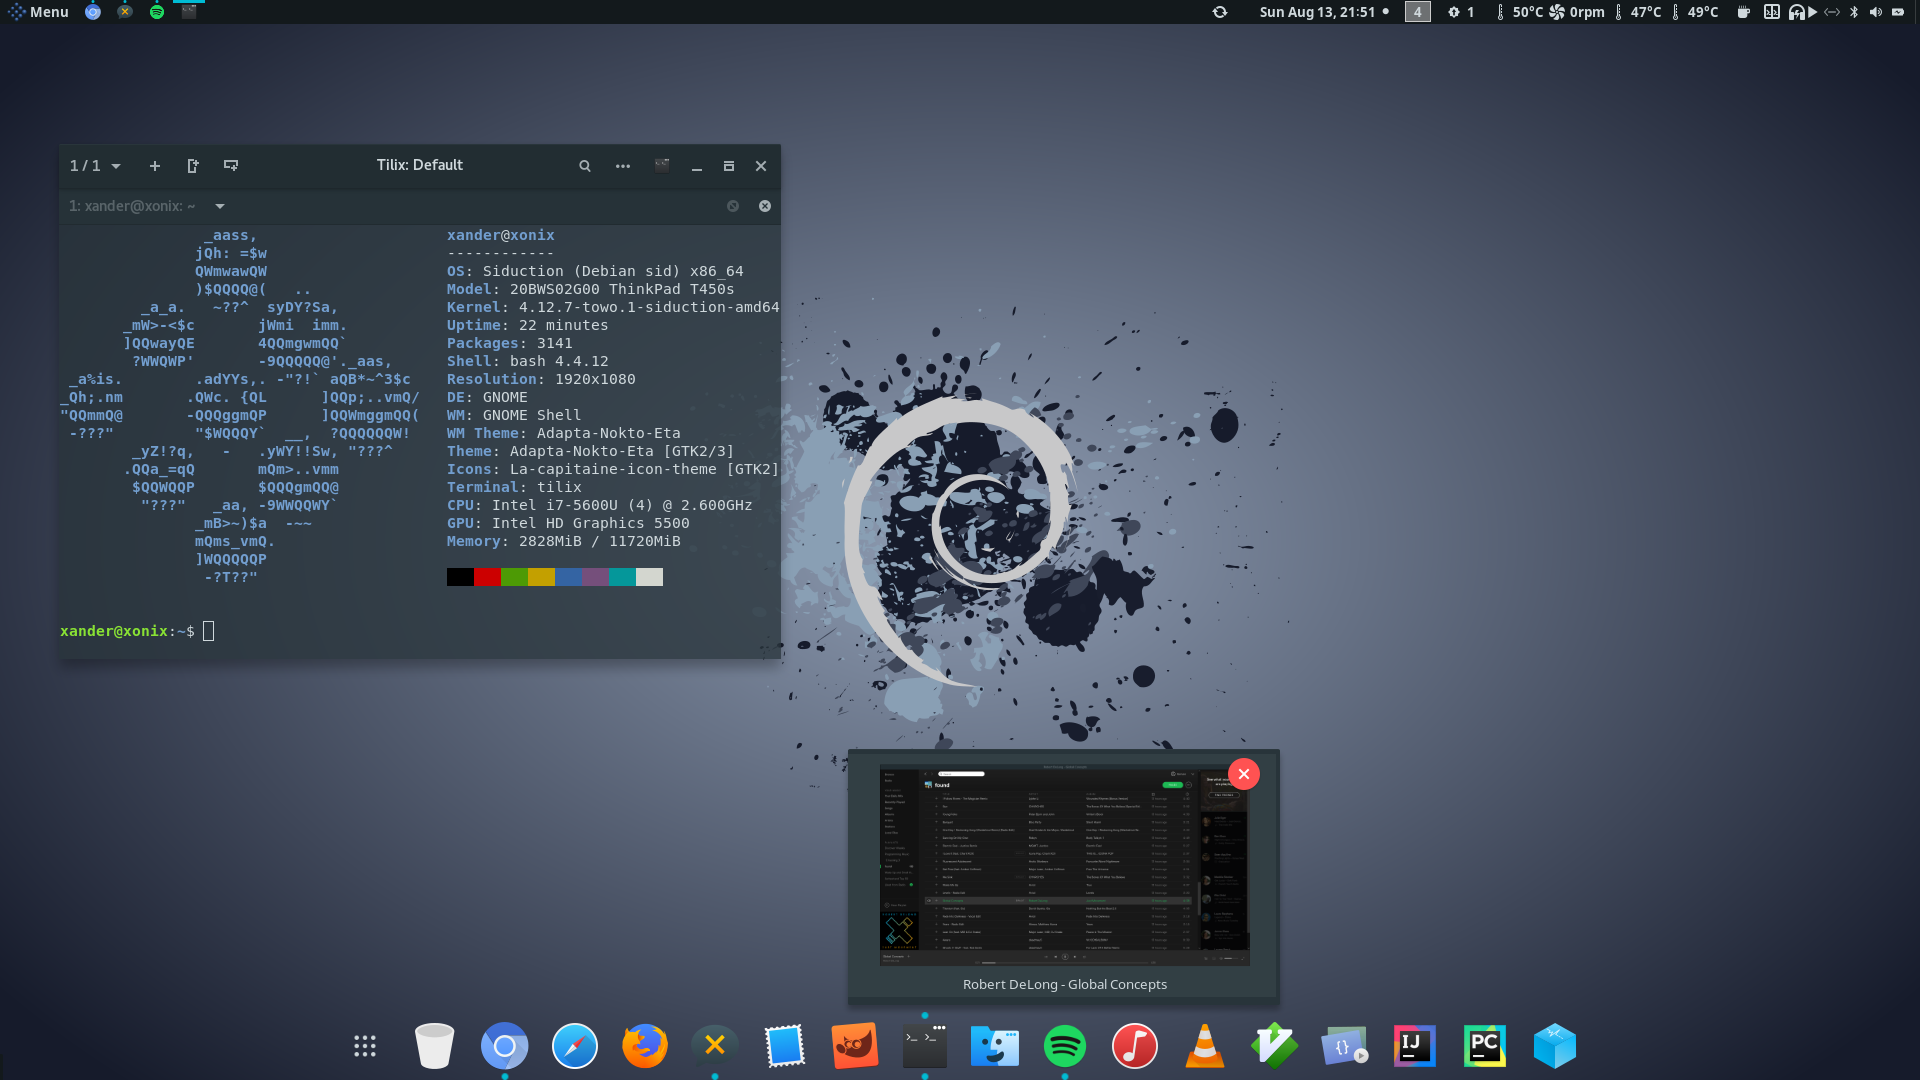Open the applications grid in dock
This screenshot has width=1920, height=1080.
[x=365, y=1046]
